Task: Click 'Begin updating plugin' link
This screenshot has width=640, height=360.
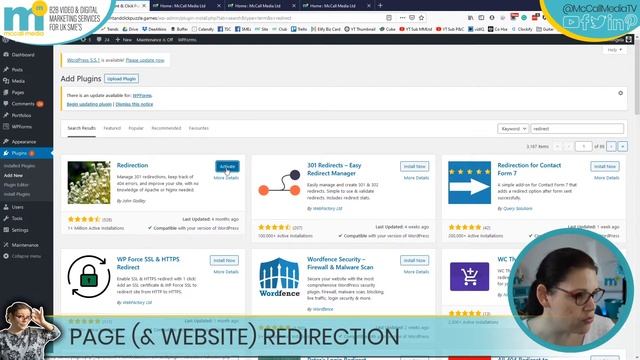Action: [x=89, y=104]
